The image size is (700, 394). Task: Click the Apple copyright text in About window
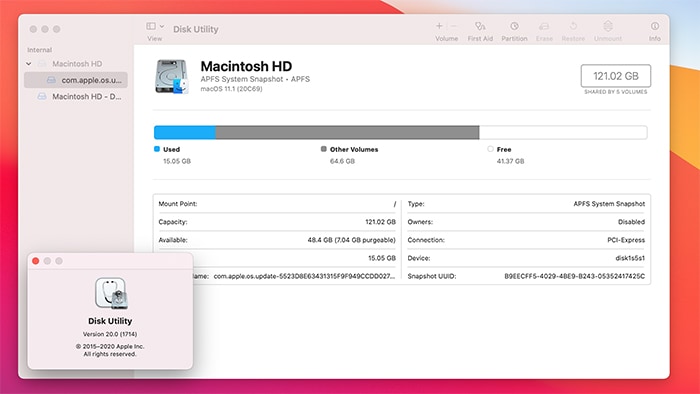[x=110, y=350]
